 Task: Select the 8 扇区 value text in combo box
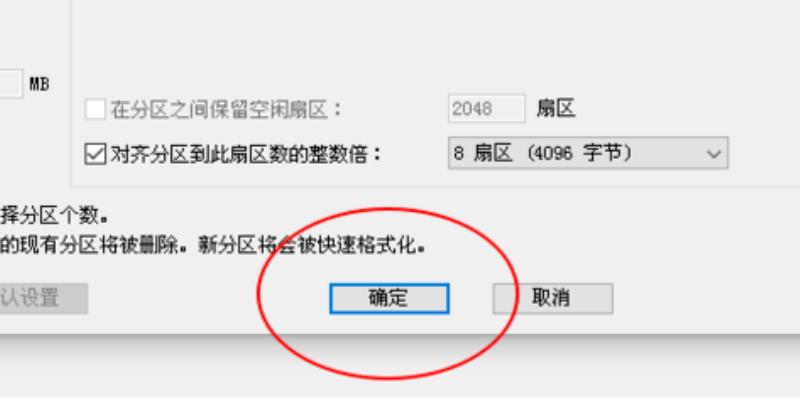click(482, 153)
